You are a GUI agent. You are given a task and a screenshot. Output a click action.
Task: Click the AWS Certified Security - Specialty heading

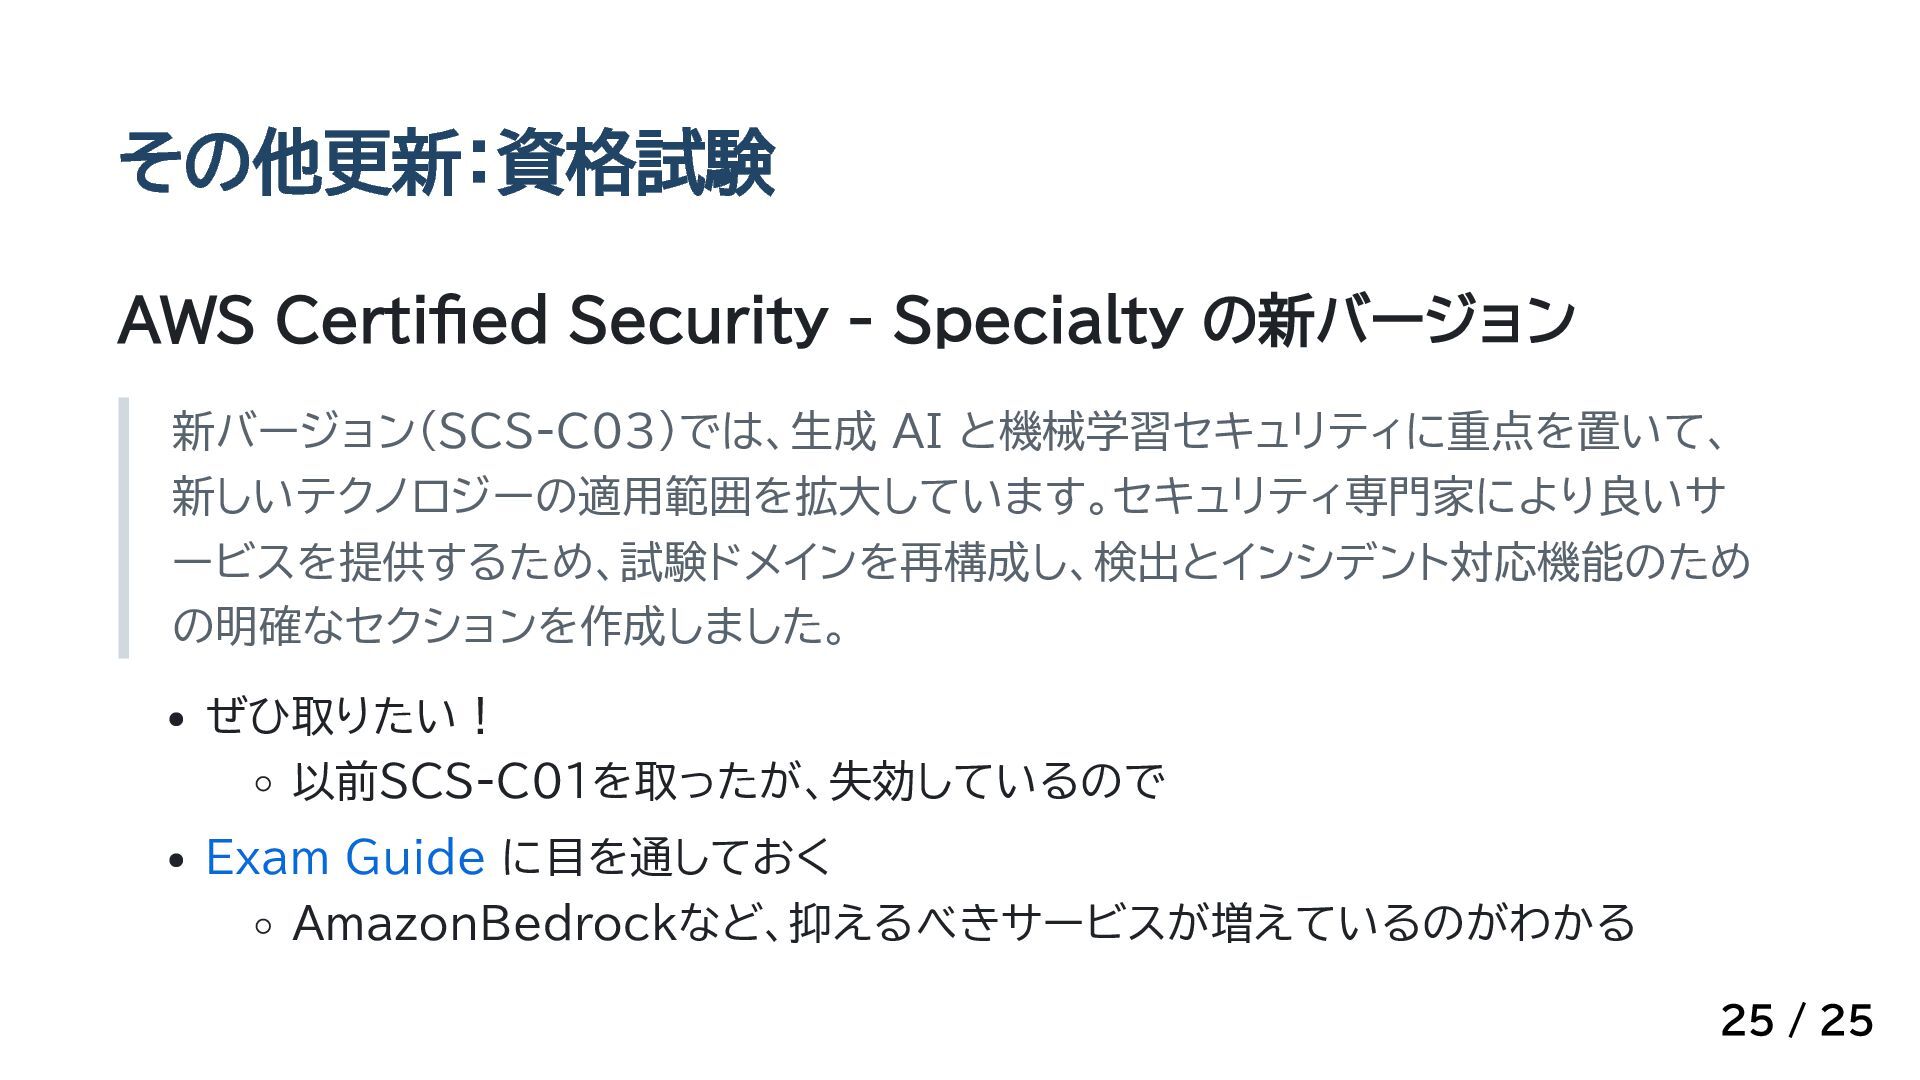click(x=846, y=320)
